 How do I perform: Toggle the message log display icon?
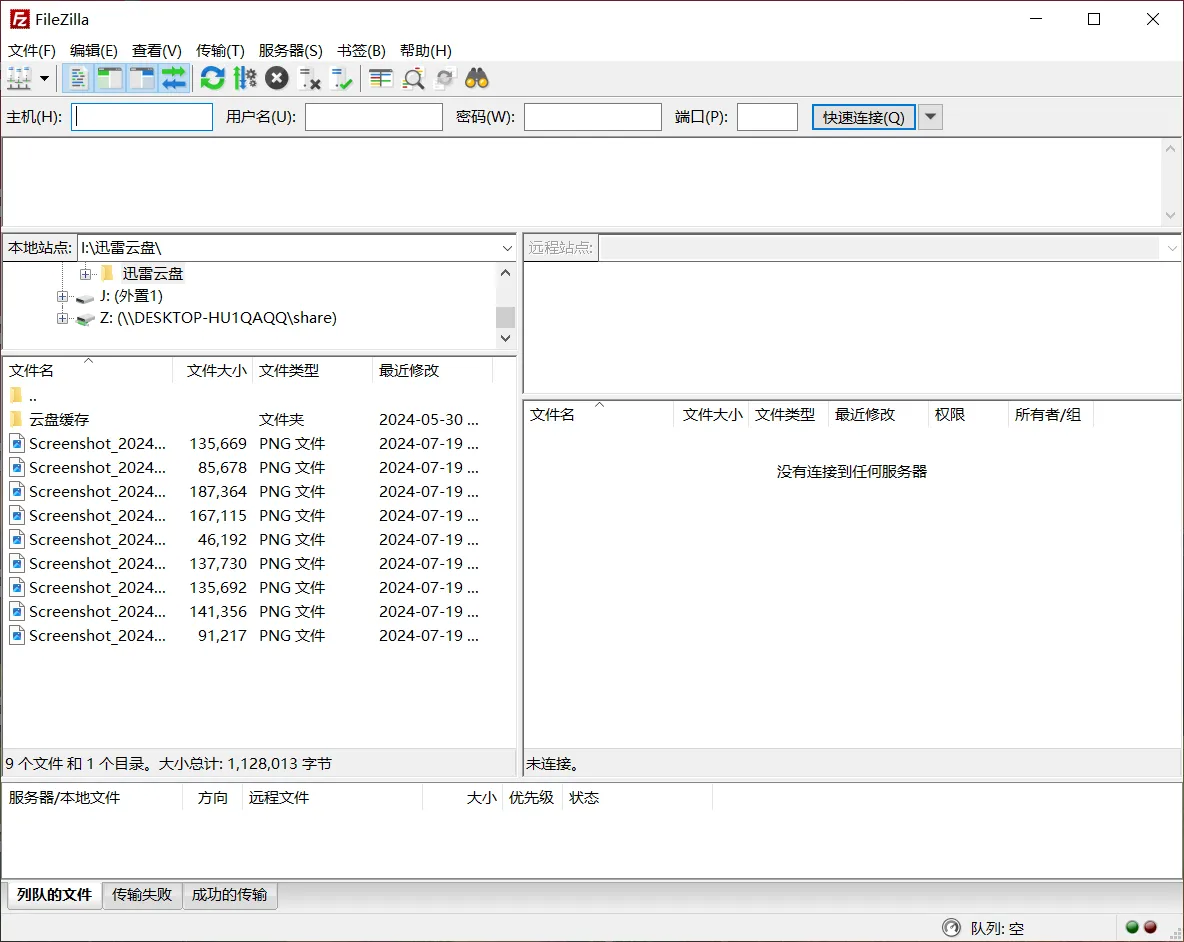[78, 78]
